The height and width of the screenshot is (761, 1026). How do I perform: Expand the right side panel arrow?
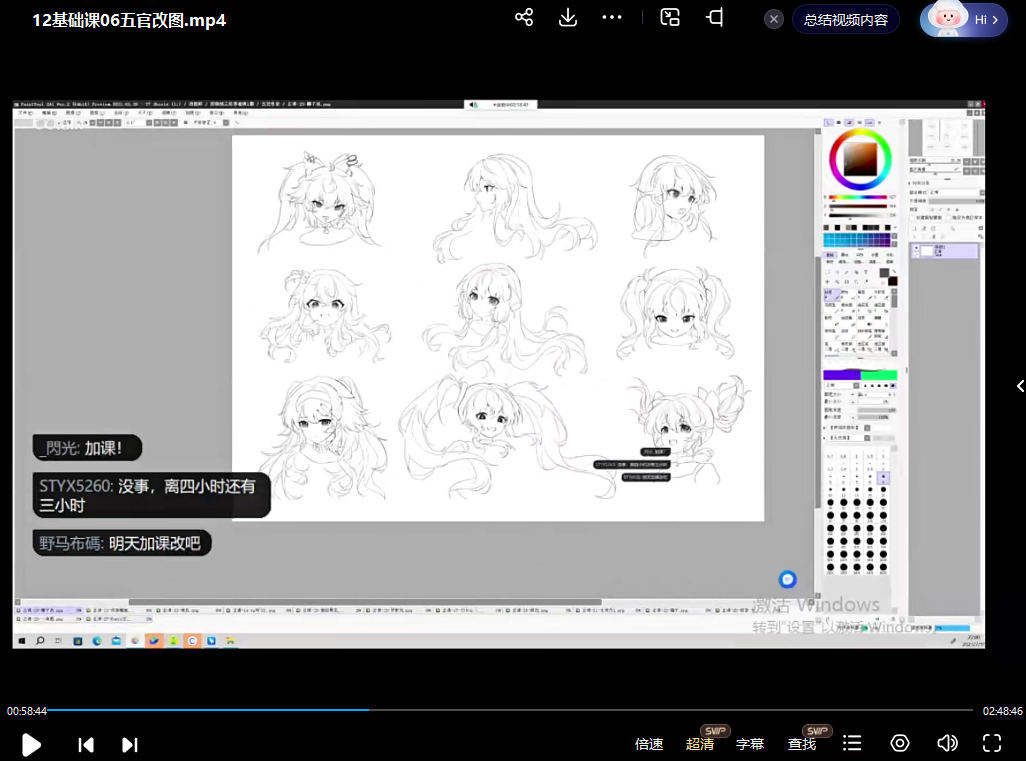1020,386
